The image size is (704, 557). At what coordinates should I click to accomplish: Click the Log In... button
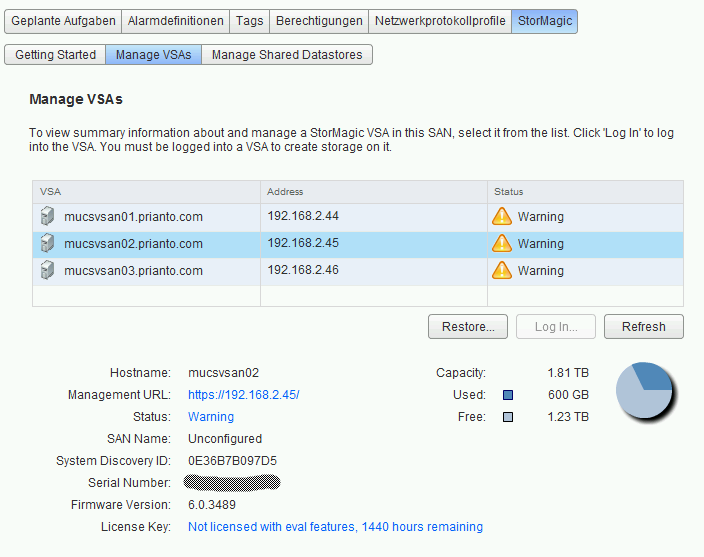tap(556, 327)
